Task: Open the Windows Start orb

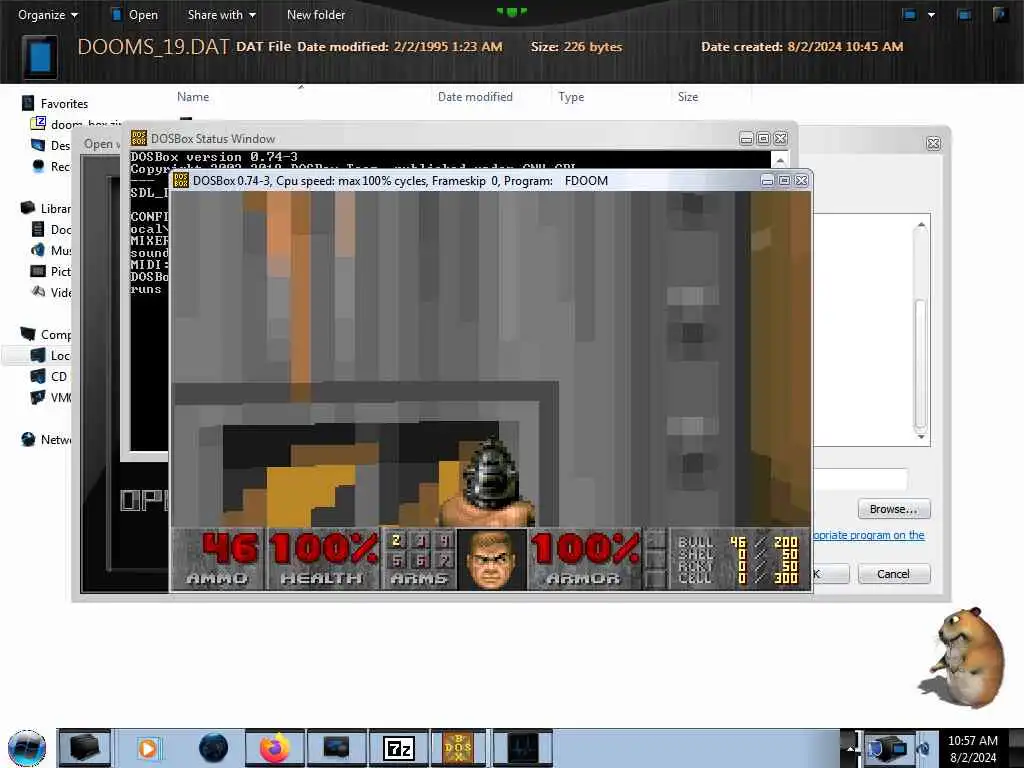Action: click(x=26, y=748)
